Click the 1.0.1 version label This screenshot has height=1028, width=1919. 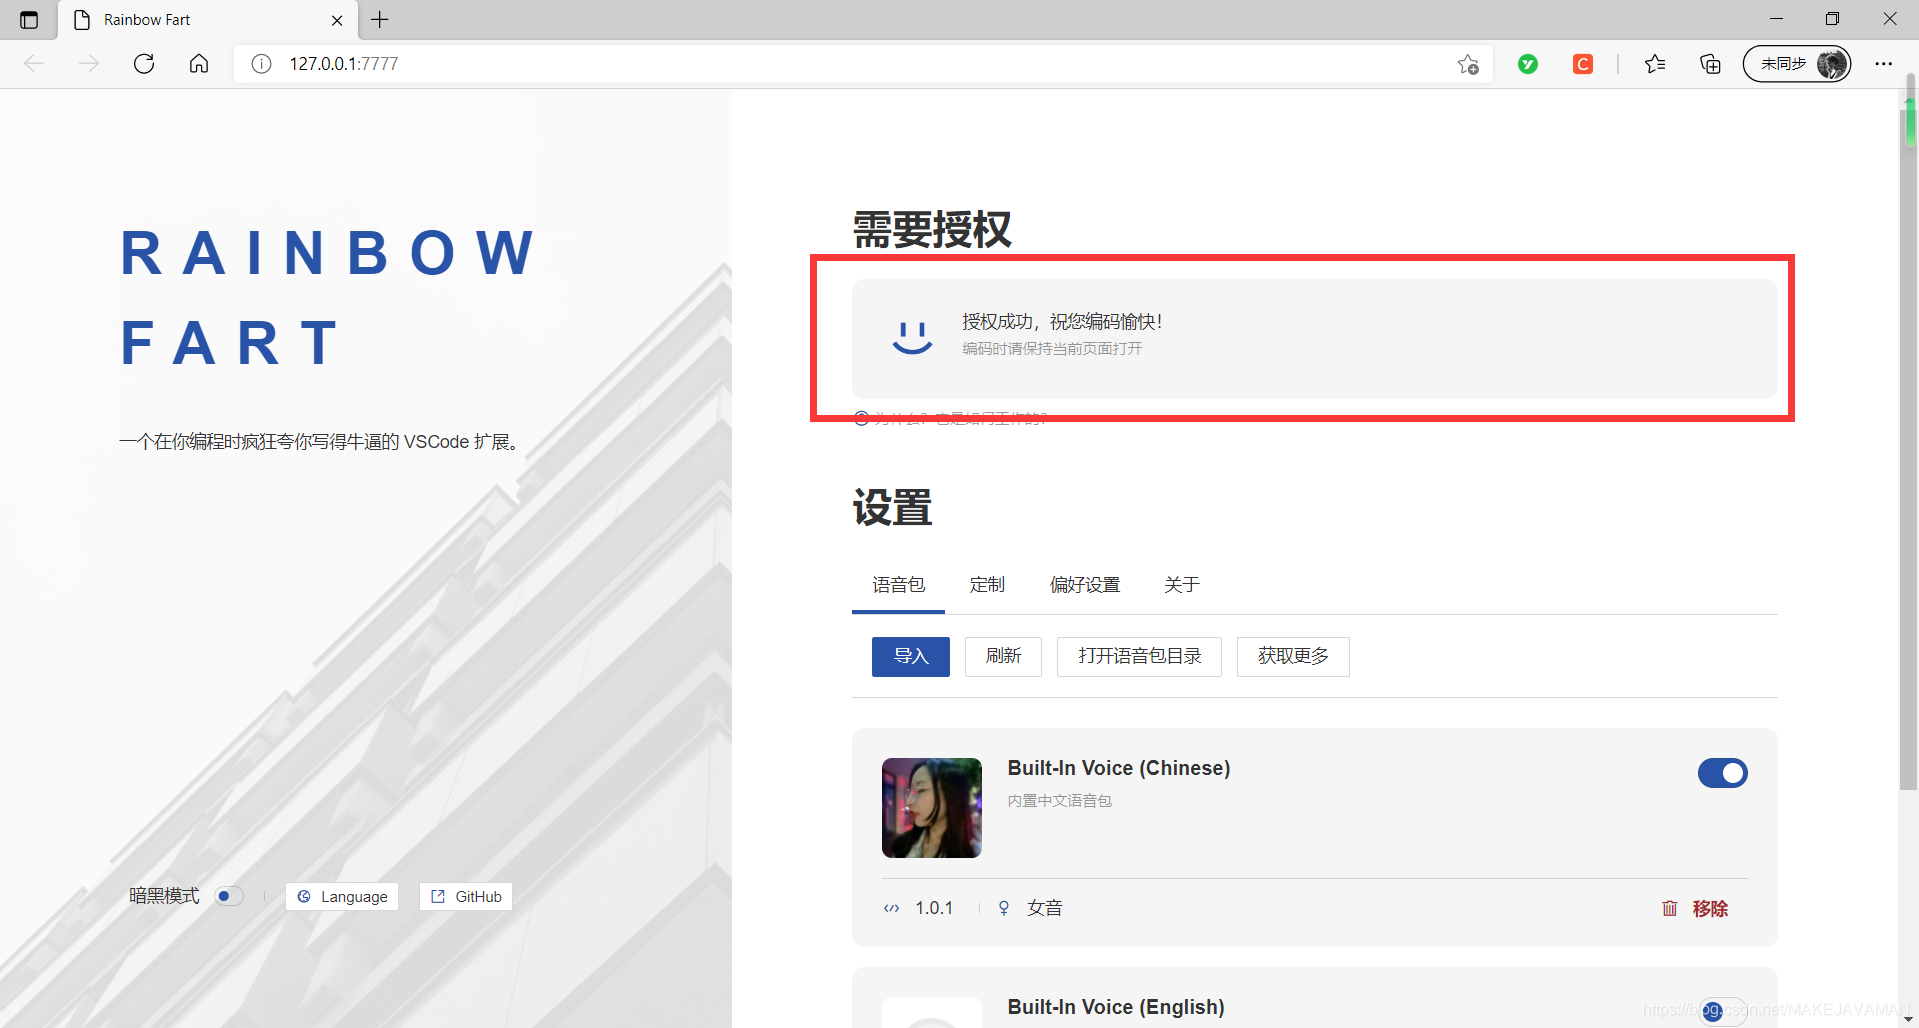tap(934, 908)
